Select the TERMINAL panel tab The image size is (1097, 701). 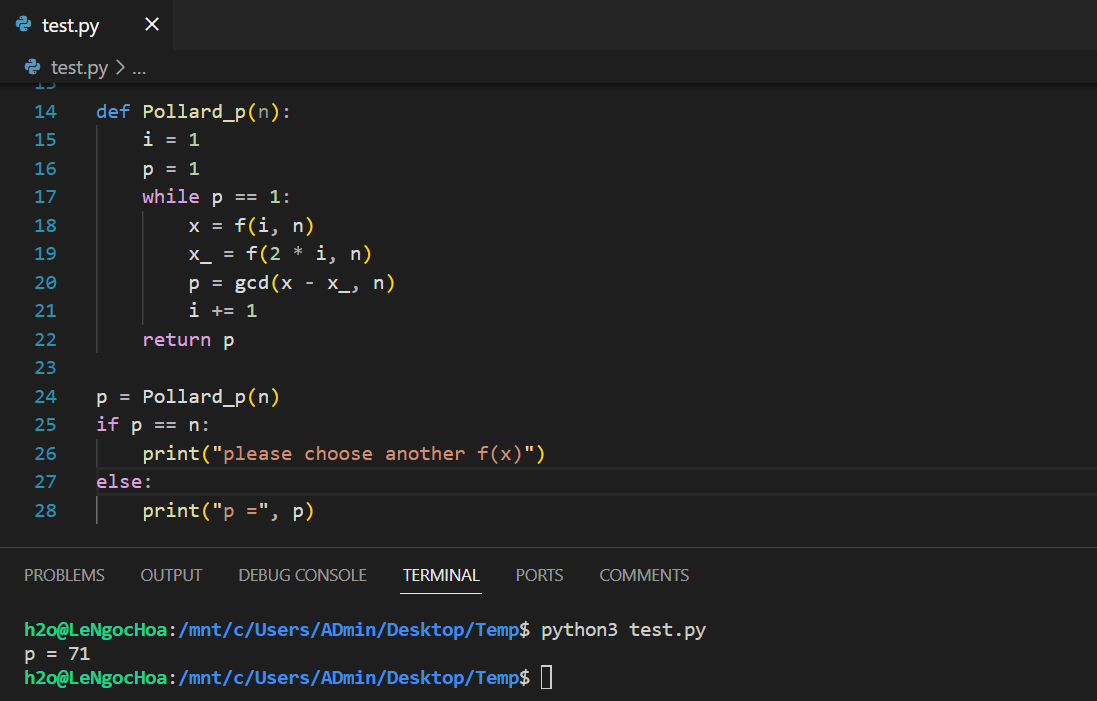tap(441, 575)
